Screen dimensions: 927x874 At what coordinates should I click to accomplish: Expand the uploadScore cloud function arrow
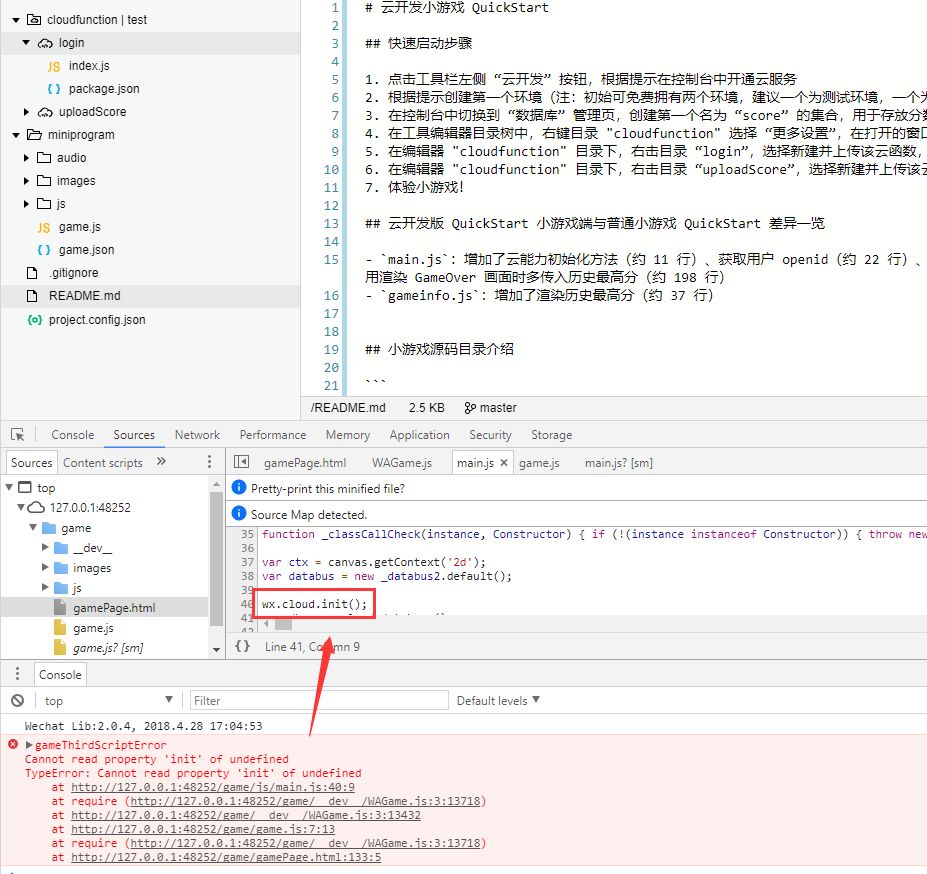click(26, 112)
